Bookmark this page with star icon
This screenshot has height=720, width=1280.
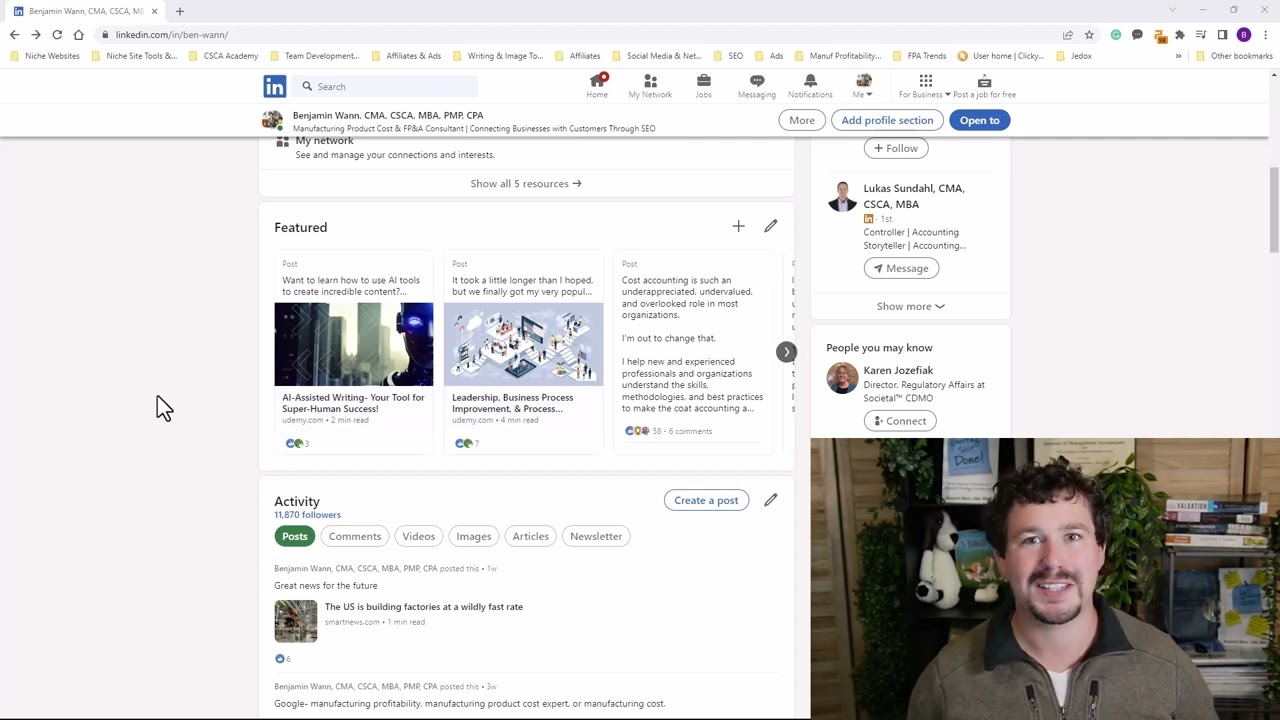[1089, 35]
